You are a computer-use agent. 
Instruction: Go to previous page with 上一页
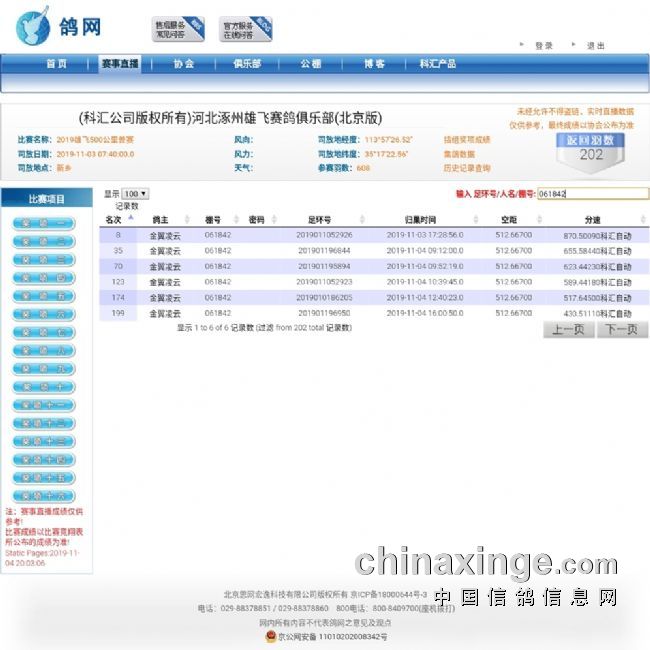(568, 329)
